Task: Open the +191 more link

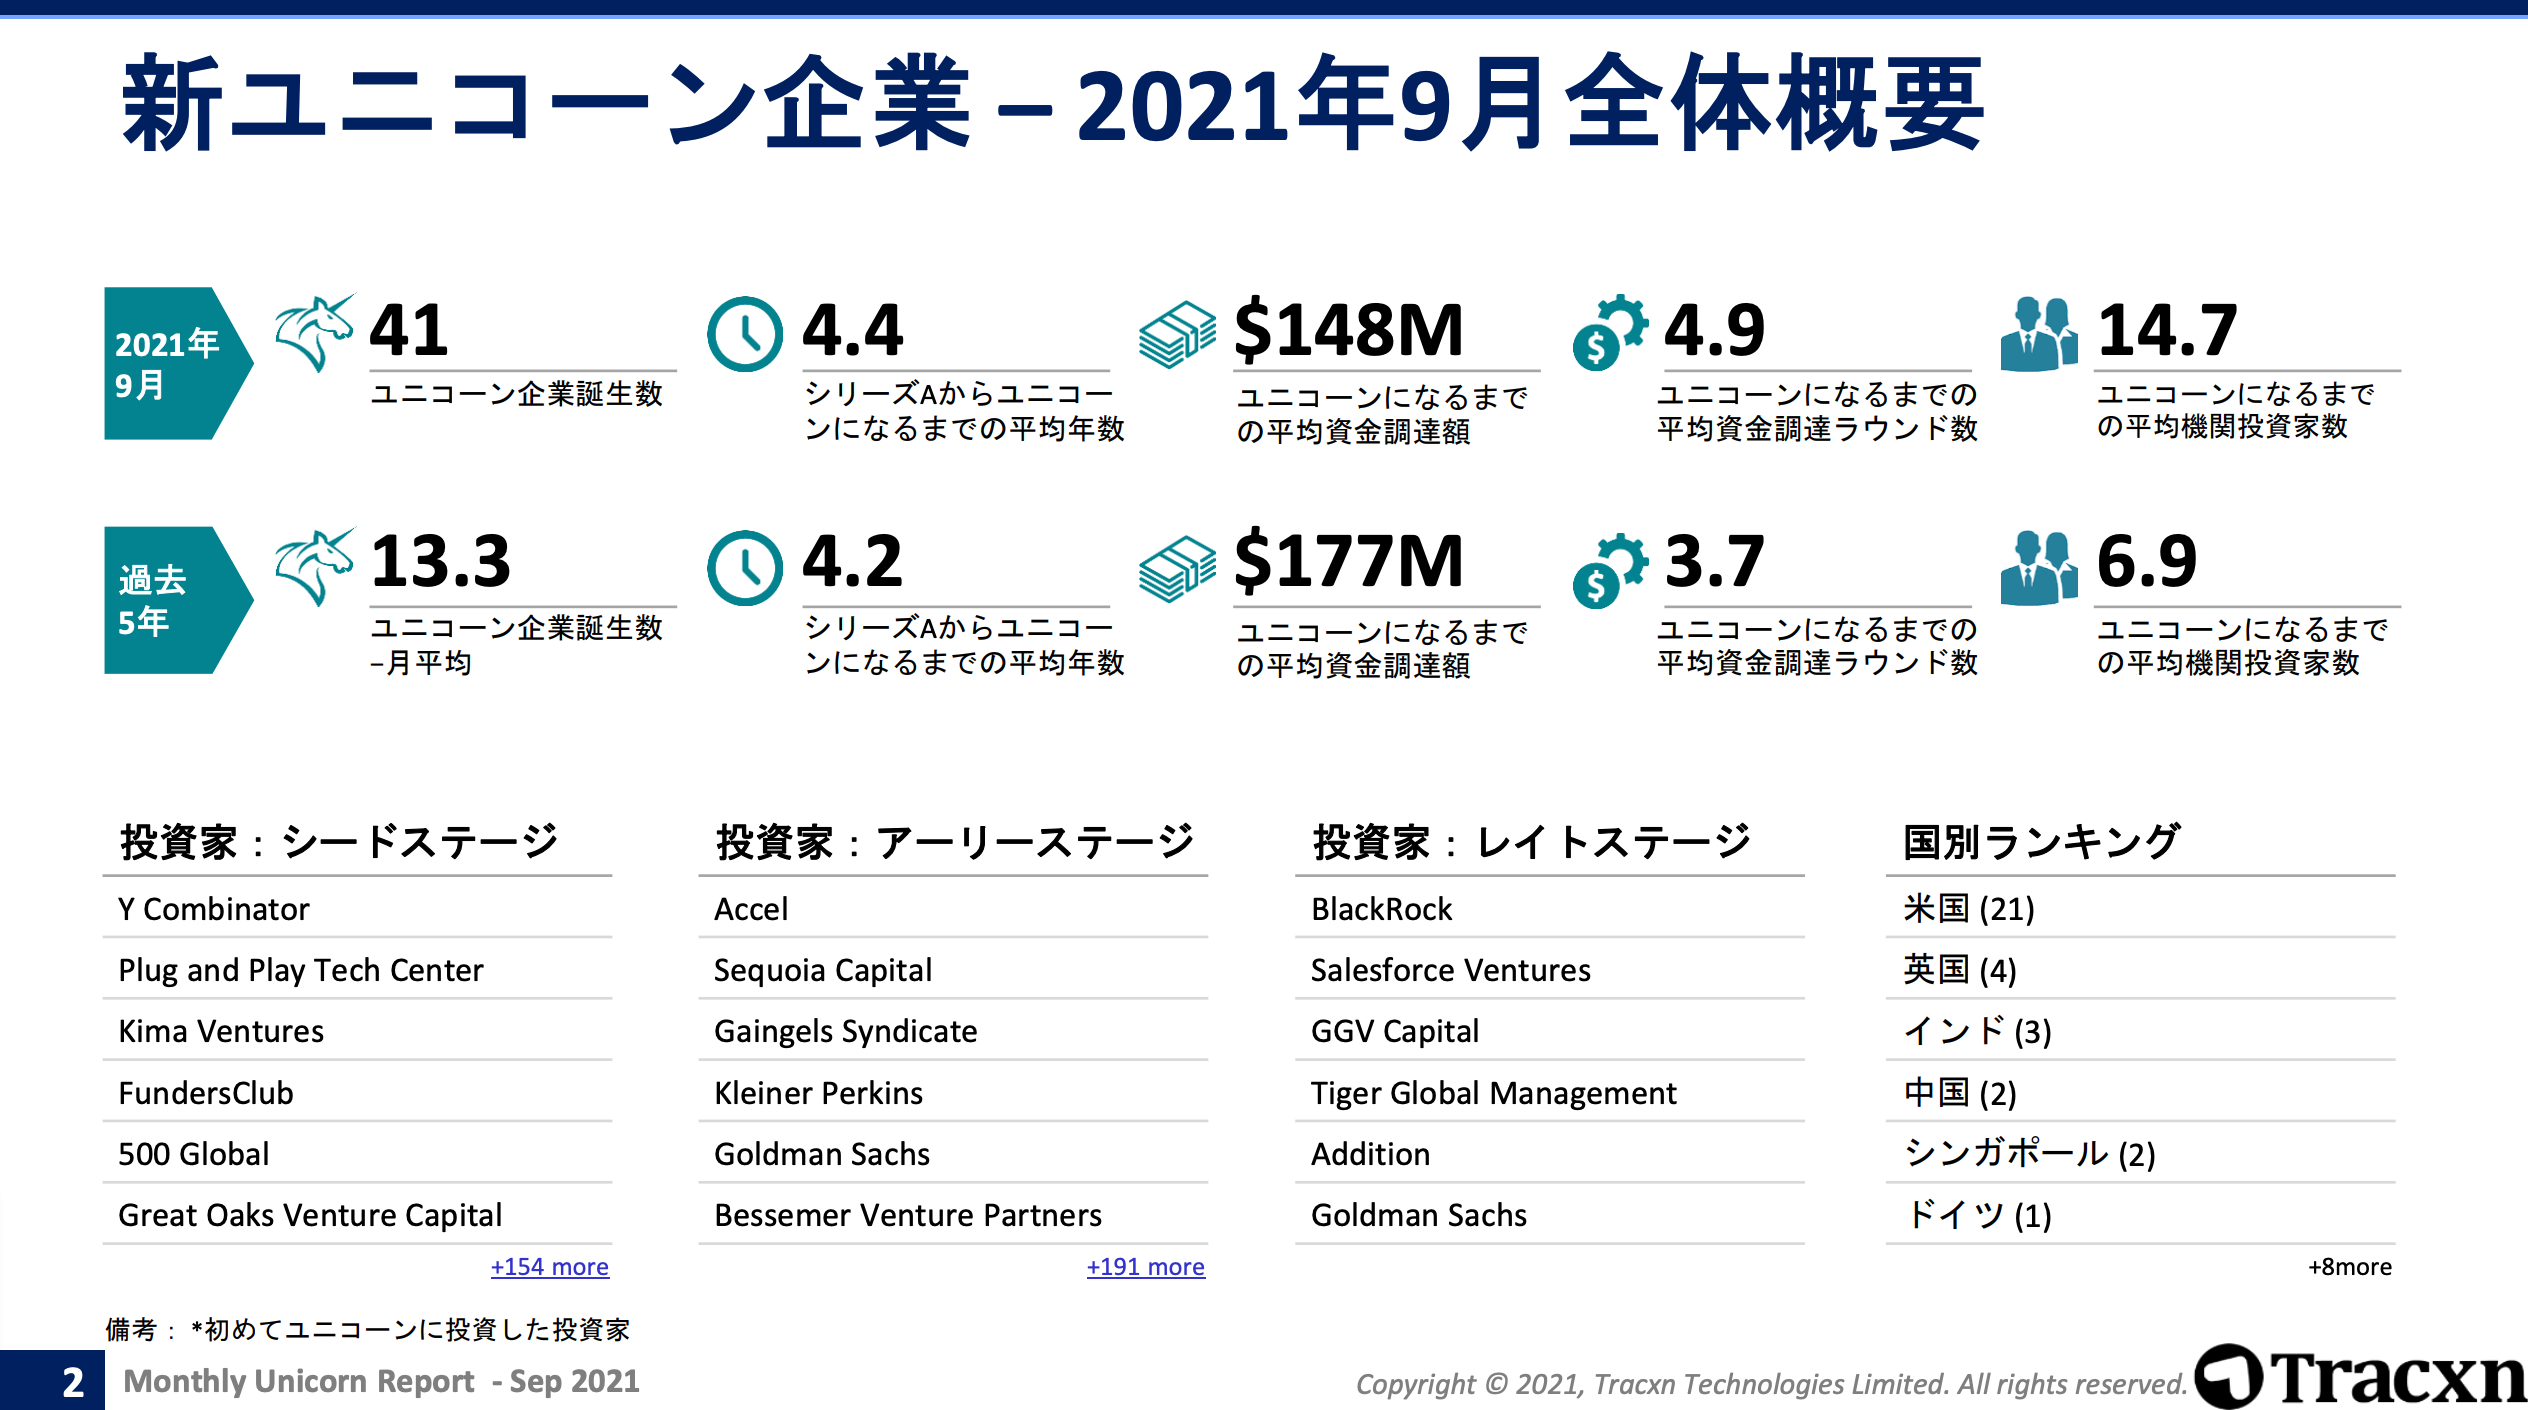Action: [1145, 1267]
